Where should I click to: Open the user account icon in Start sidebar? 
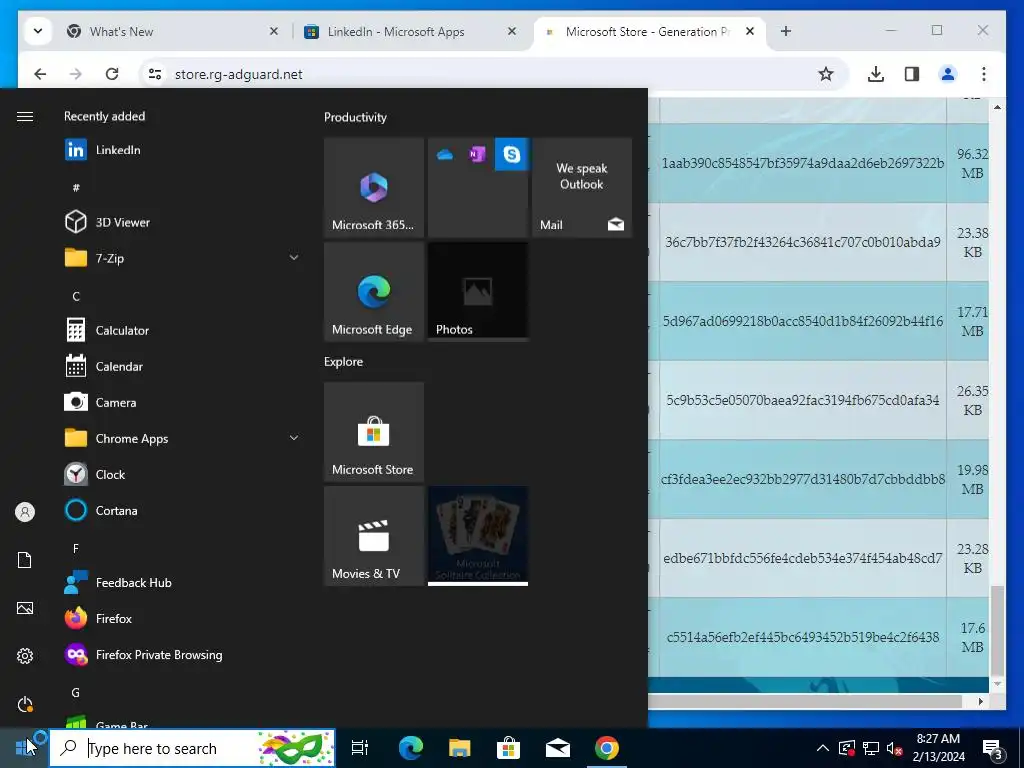(25, 512)
